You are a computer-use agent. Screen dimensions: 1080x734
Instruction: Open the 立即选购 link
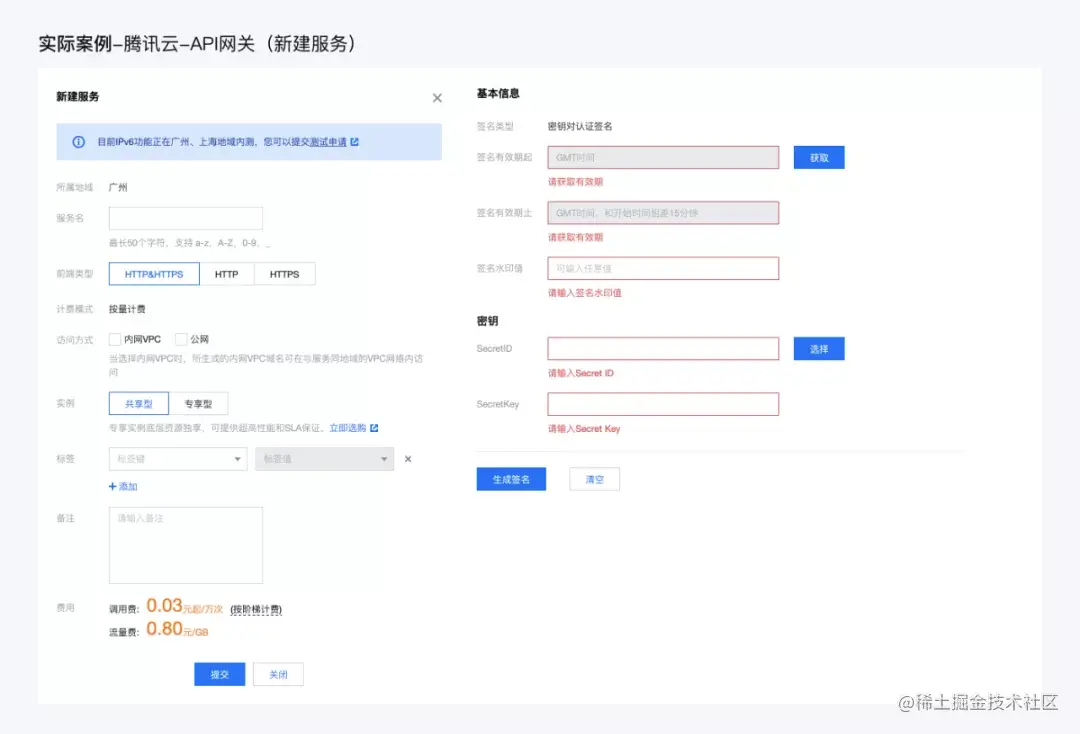tap(348, 428)
